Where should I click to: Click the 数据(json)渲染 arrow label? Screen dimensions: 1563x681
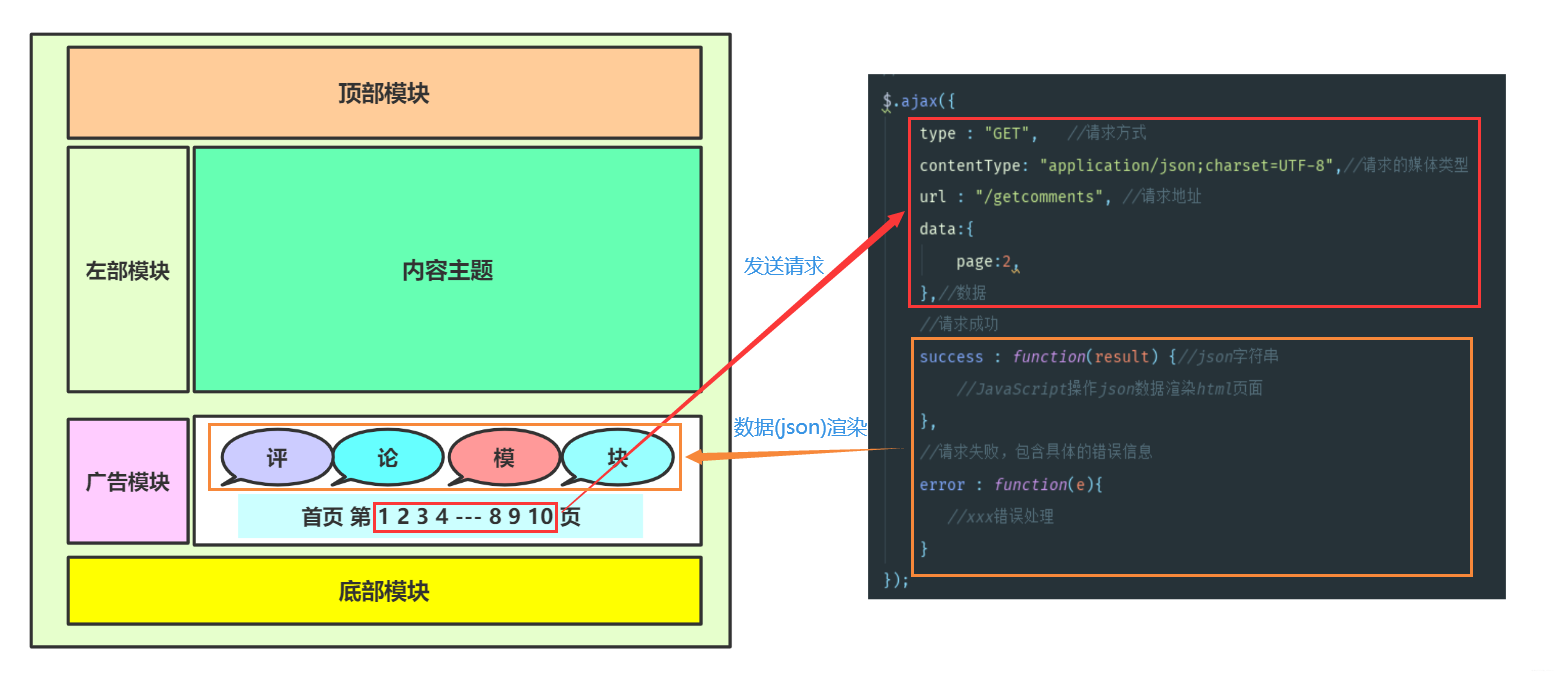801,428
